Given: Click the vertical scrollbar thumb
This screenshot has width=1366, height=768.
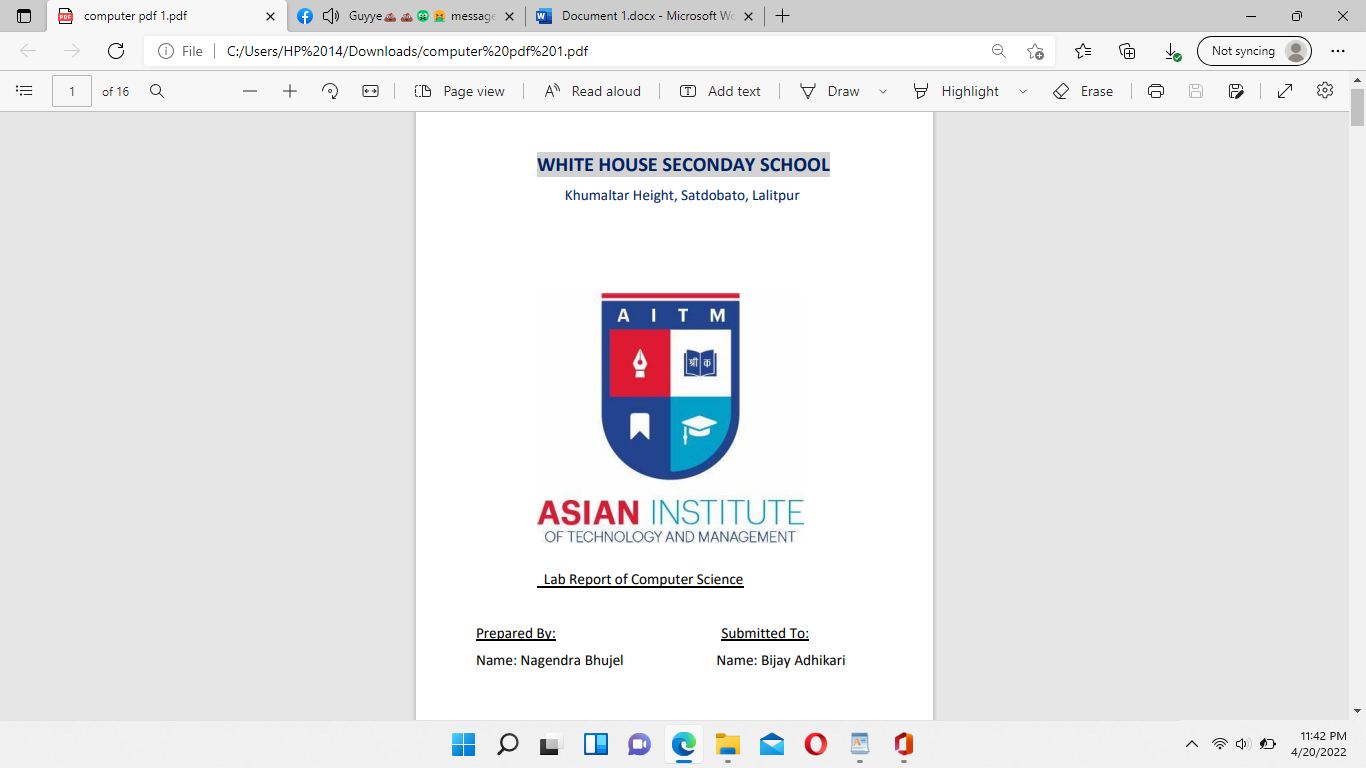Looking at the screenshot, I should pyautogui.click(x=1357, y=108).
